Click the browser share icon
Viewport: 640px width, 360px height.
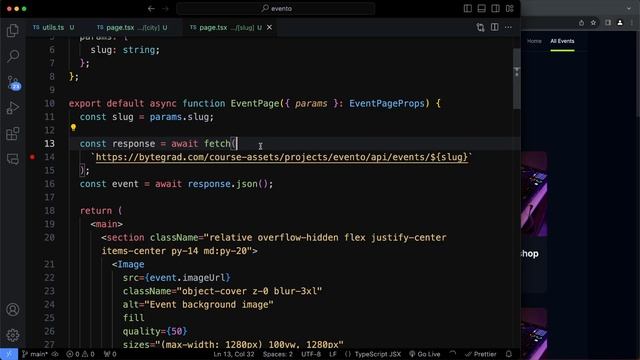(581, 23)
